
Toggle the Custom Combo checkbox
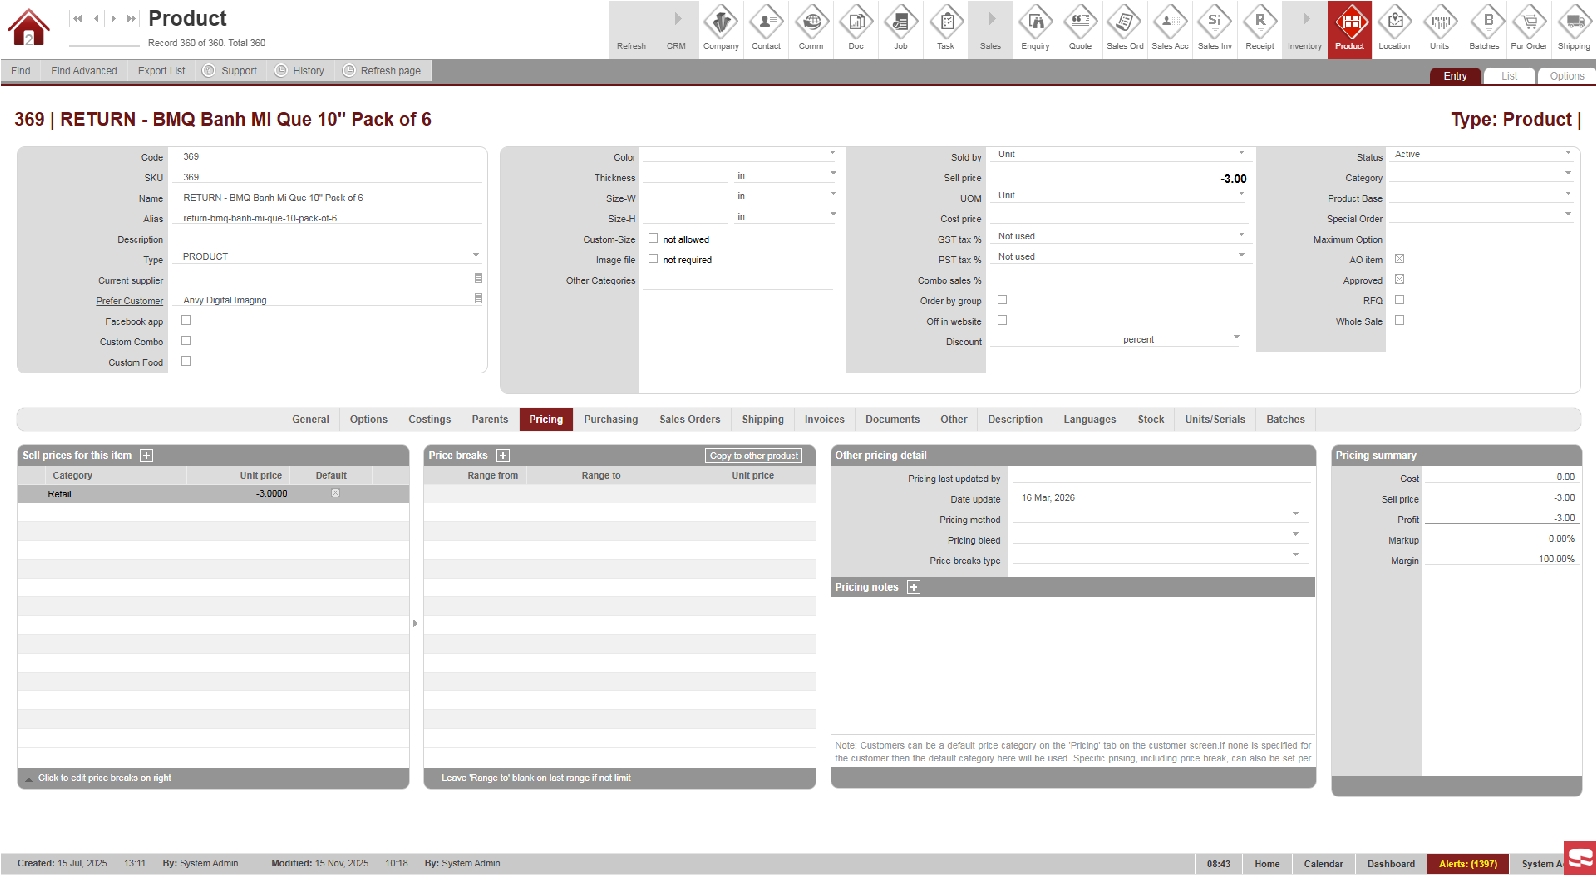186,341
